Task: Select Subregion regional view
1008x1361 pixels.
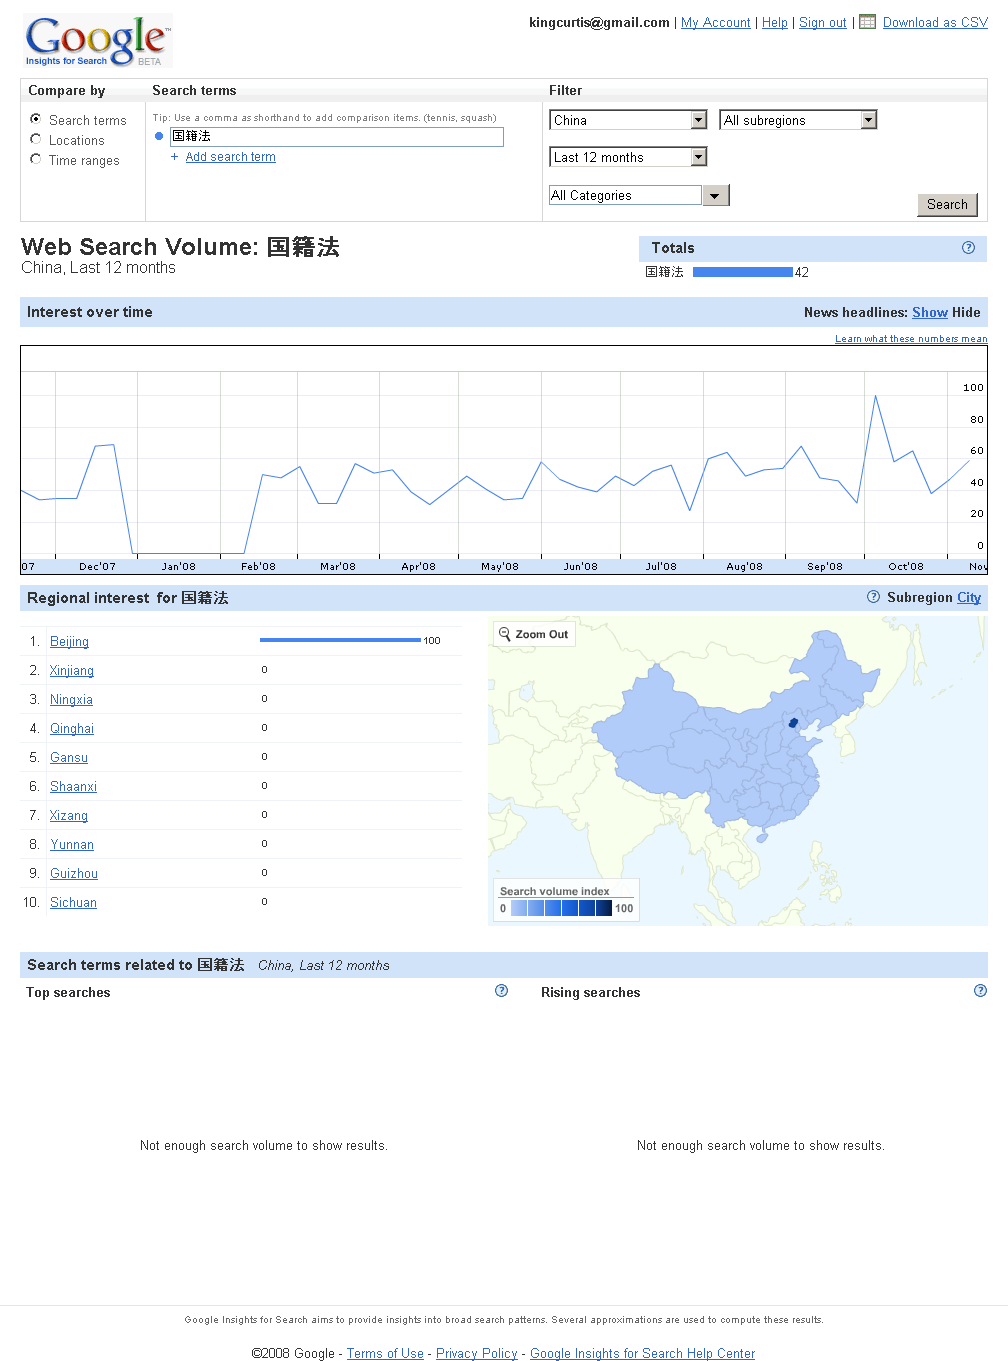Action: pyautogui.click(x=920, y=597)
